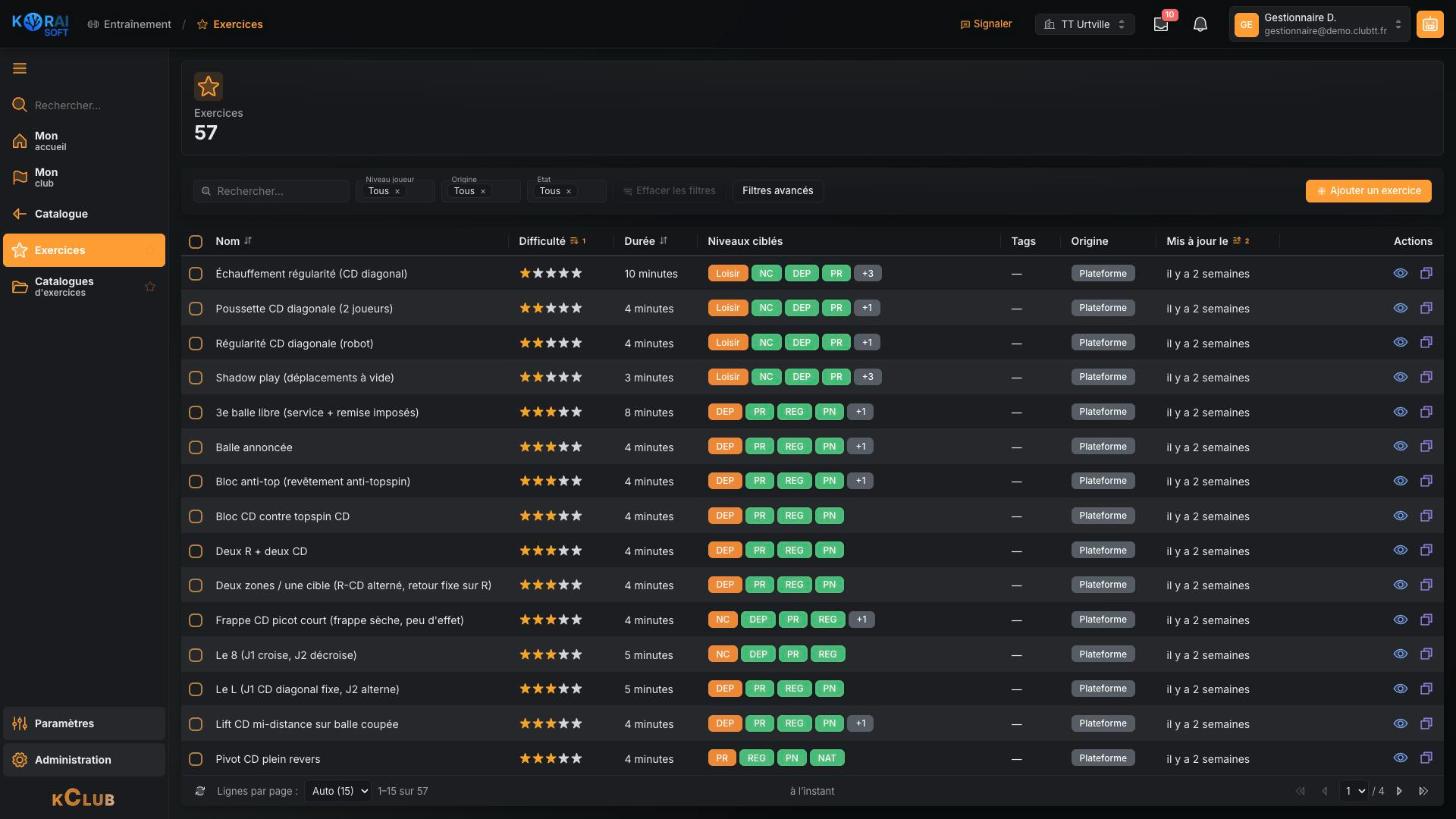Clear the Origine filter x icon
The width and height of the screenshot is (1456, 819).
point(483,191)
